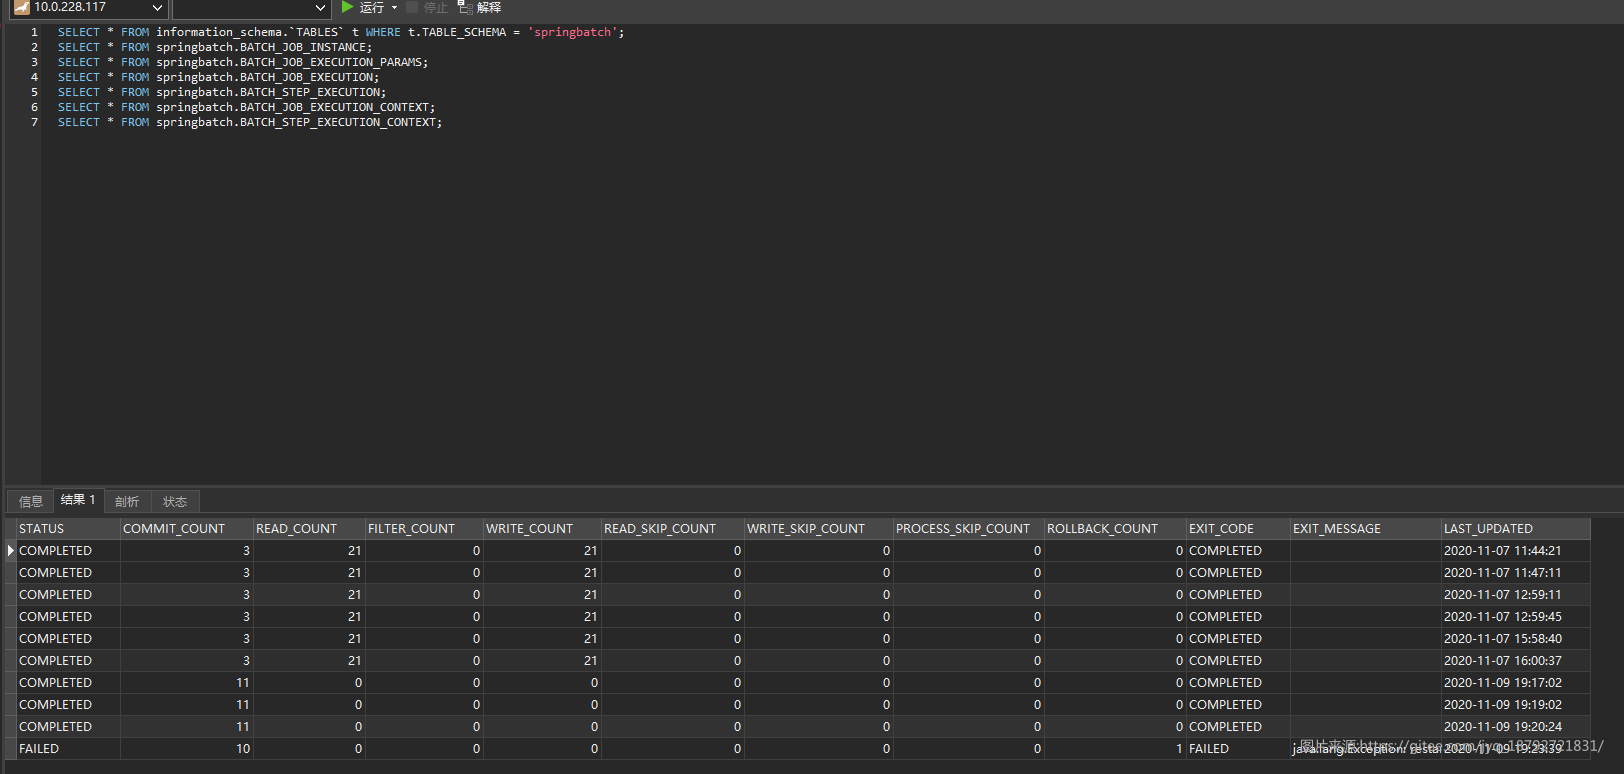
Task: Open the Run button's small dropdown arrow
Action: 395,8
